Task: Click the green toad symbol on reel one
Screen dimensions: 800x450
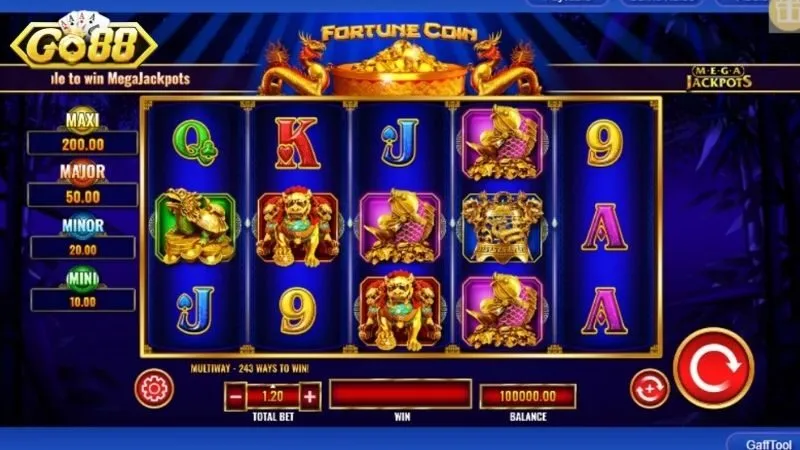Action: point(195,226)
